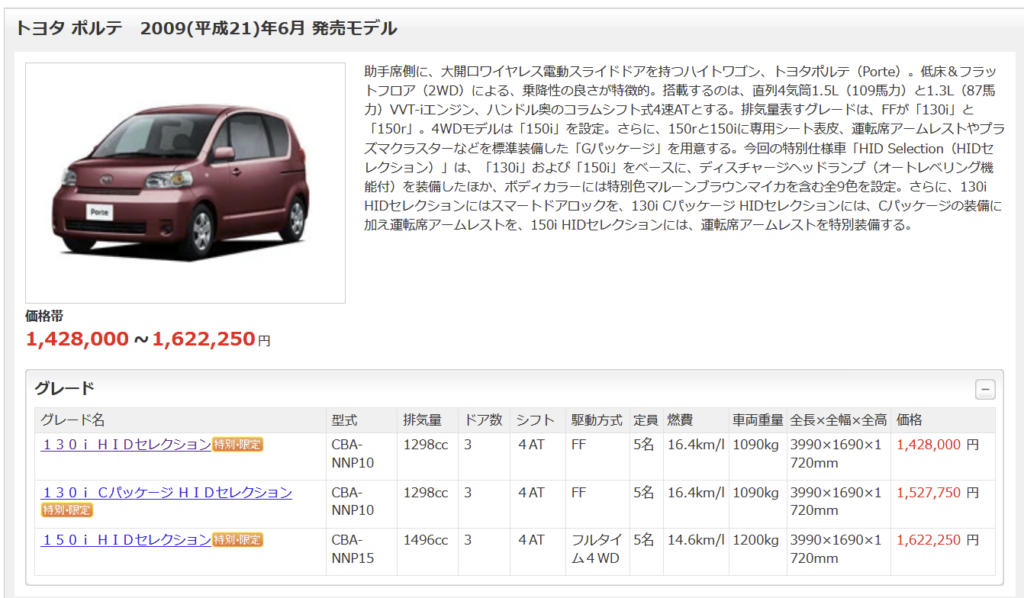
Task: Click the グレード名 column header
Action: click(x=72, y=420)
